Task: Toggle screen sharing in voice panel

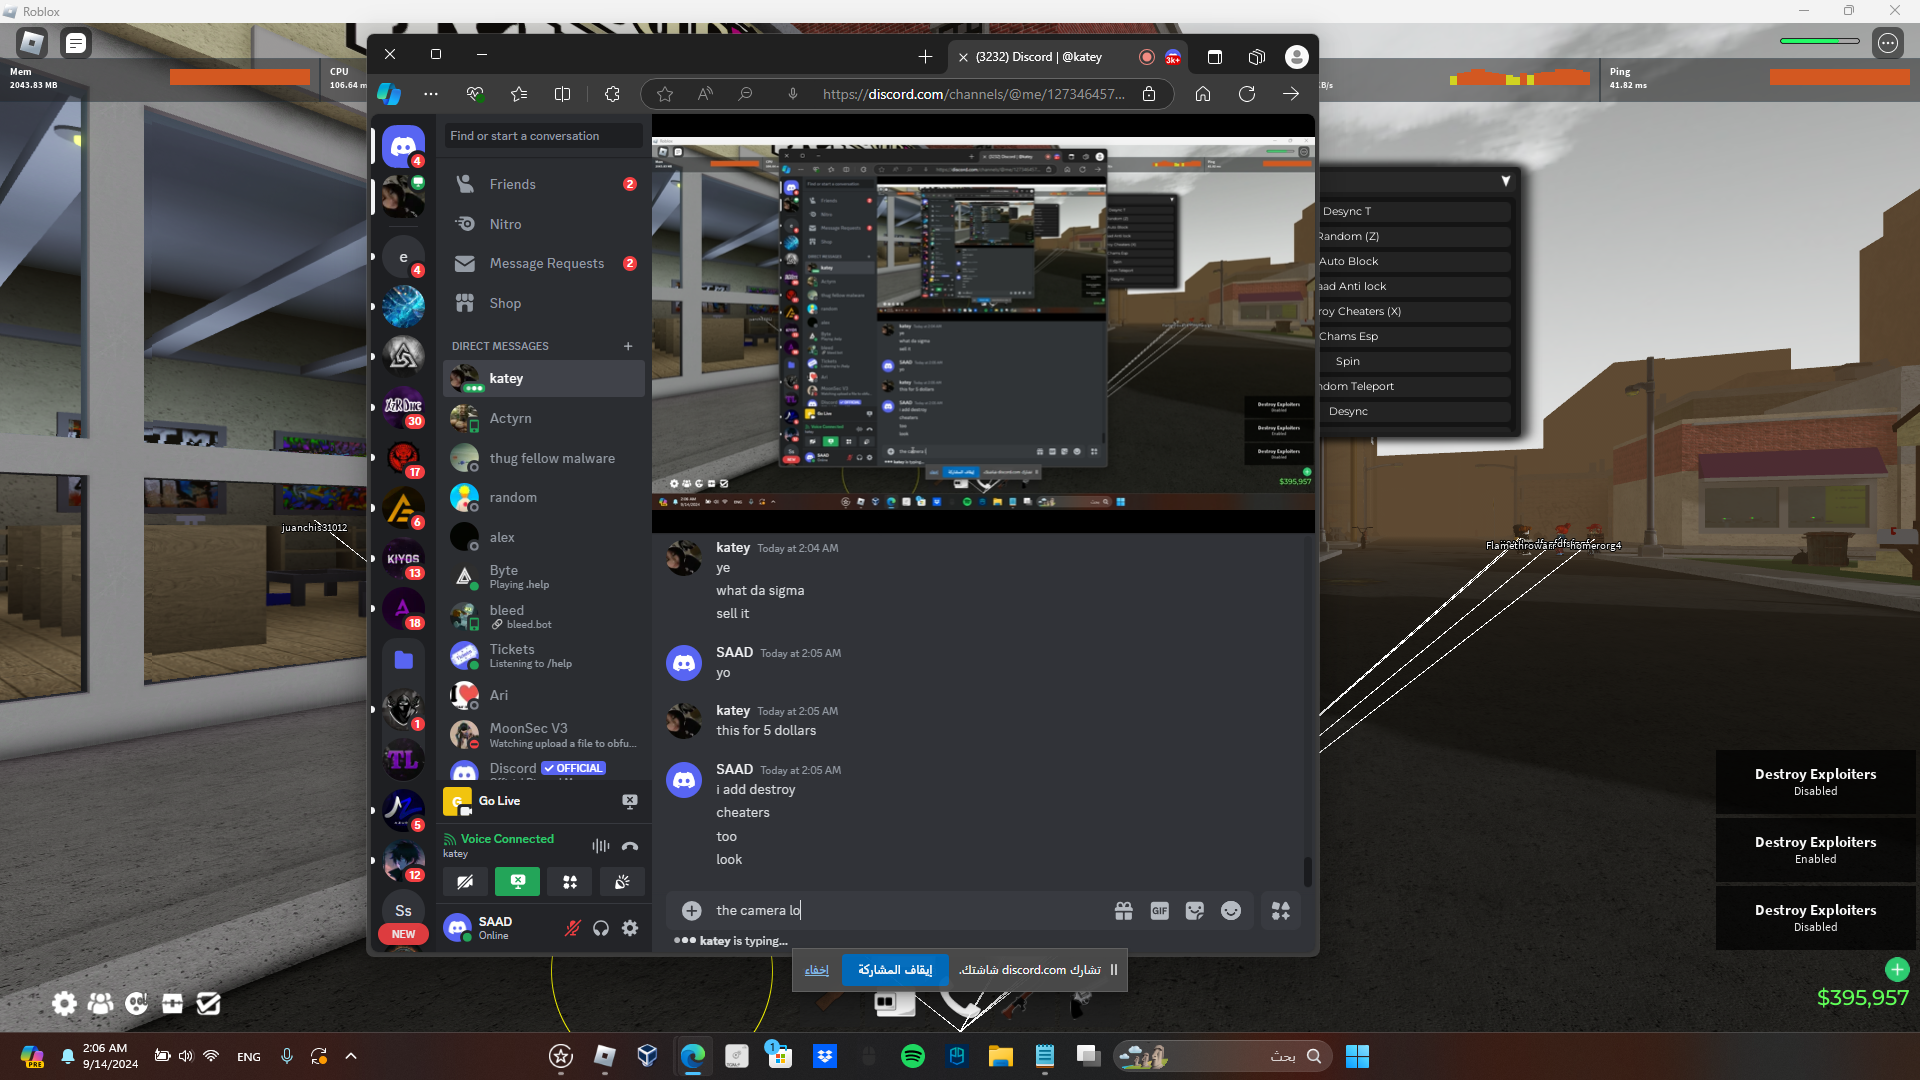Action: [517, 882]
